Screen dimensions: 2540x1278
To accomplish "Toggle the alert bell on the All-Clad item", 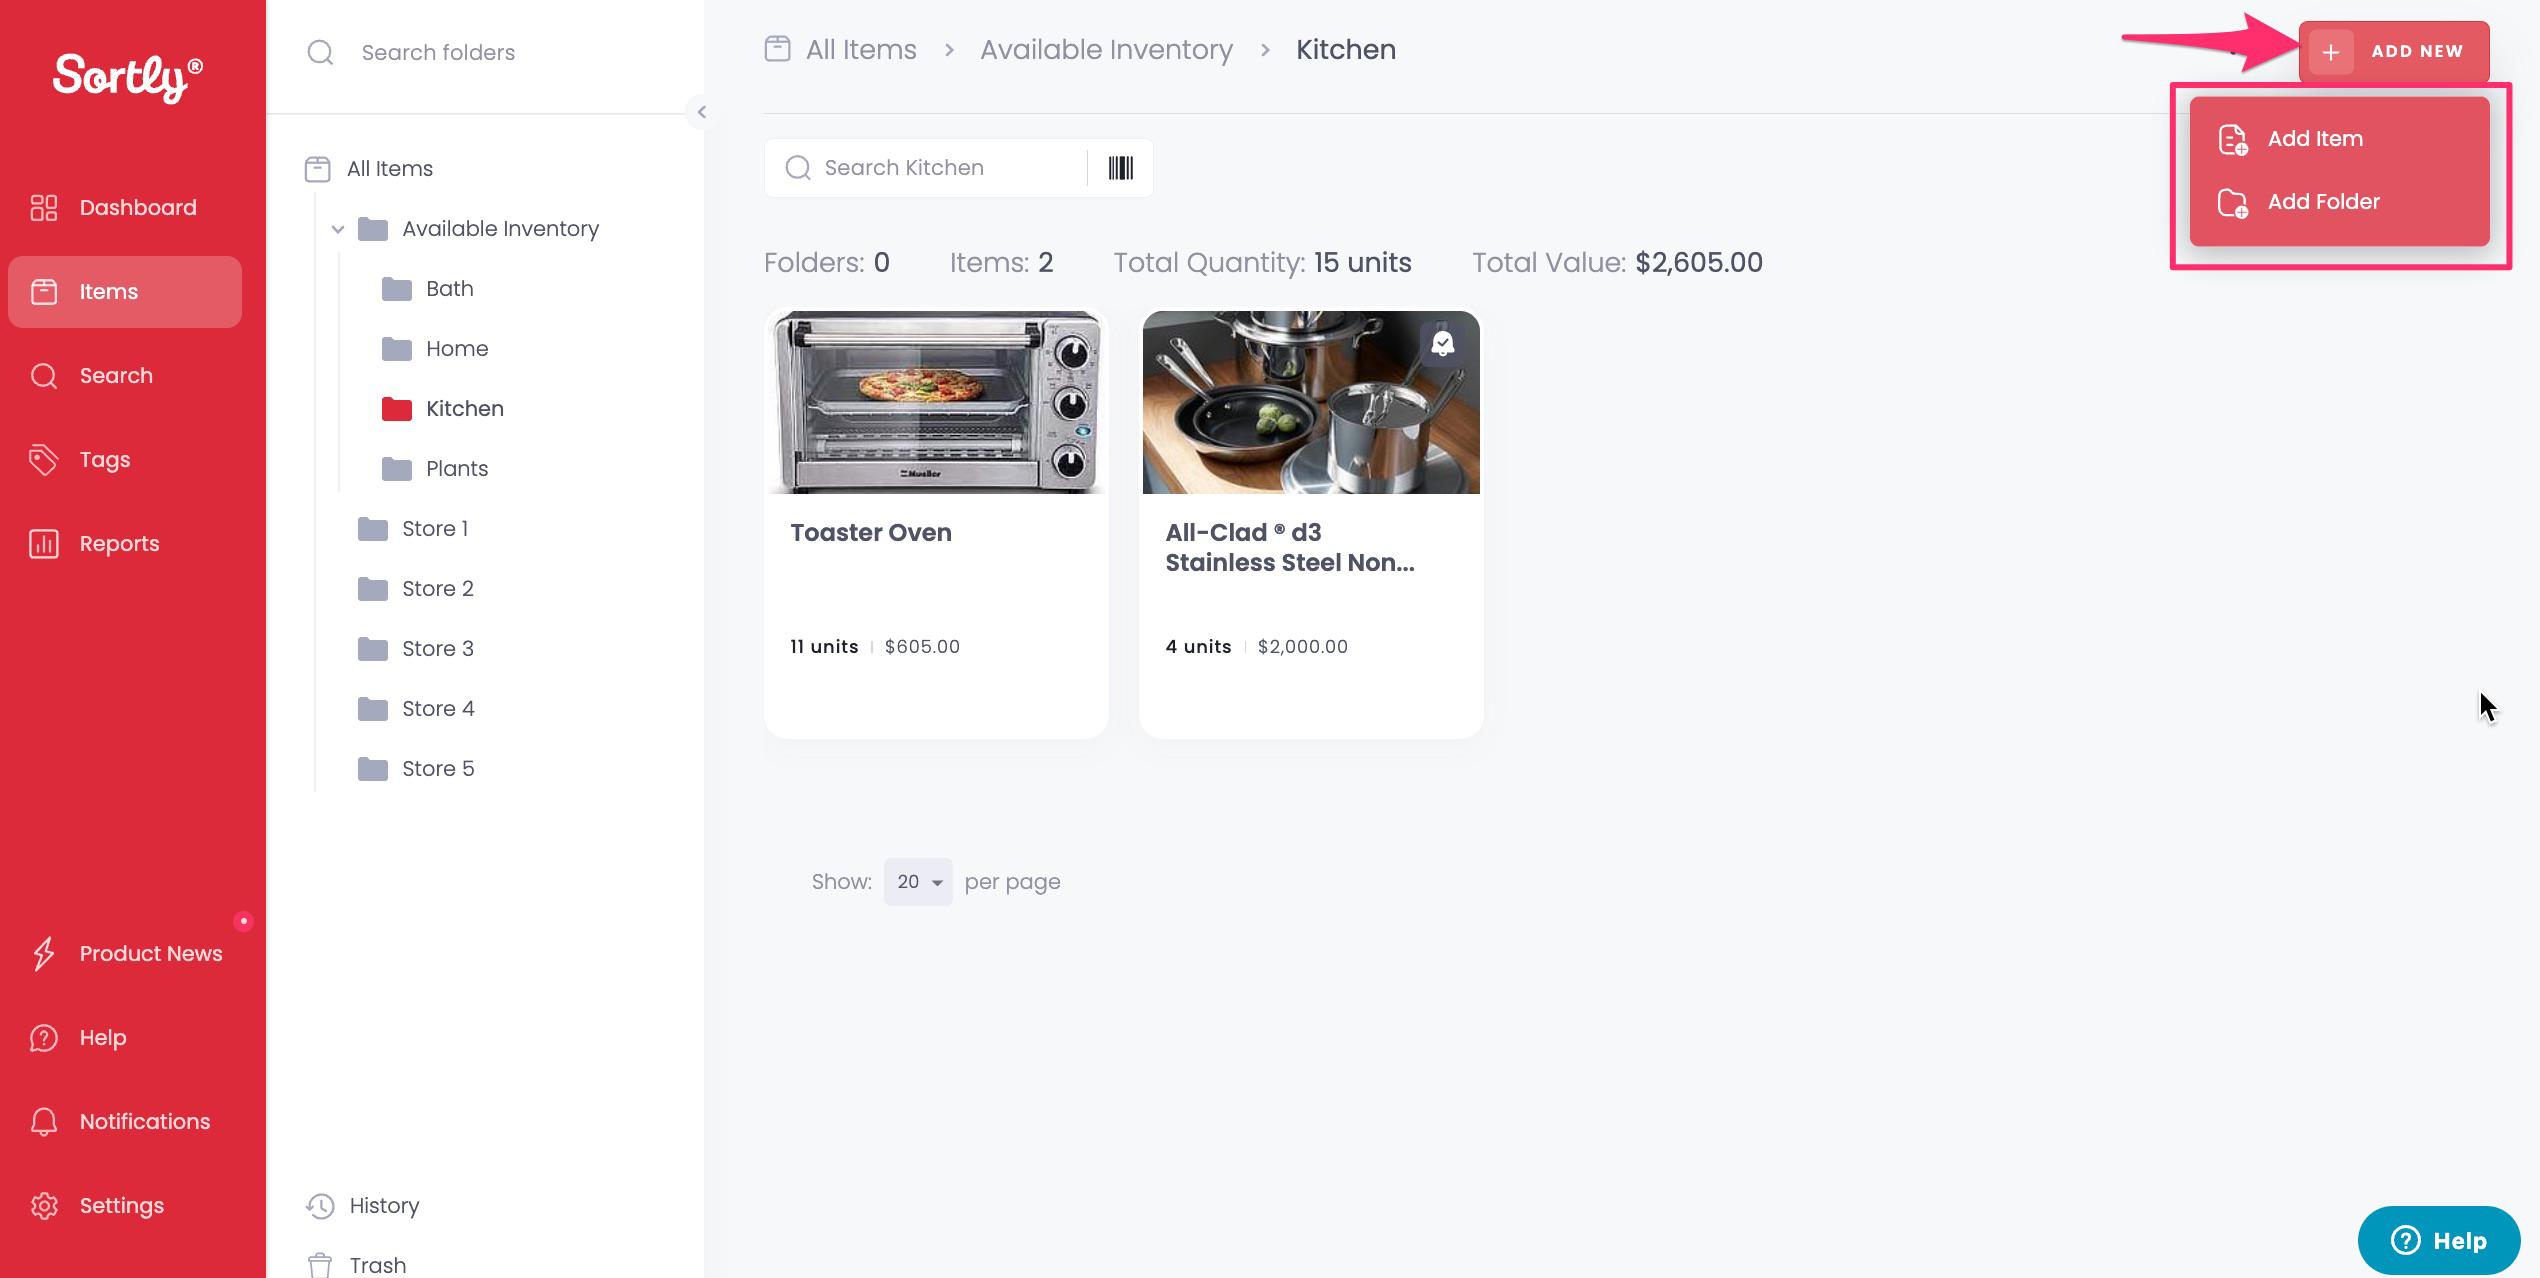I will pyautogui.click(x=1443, y=343).
